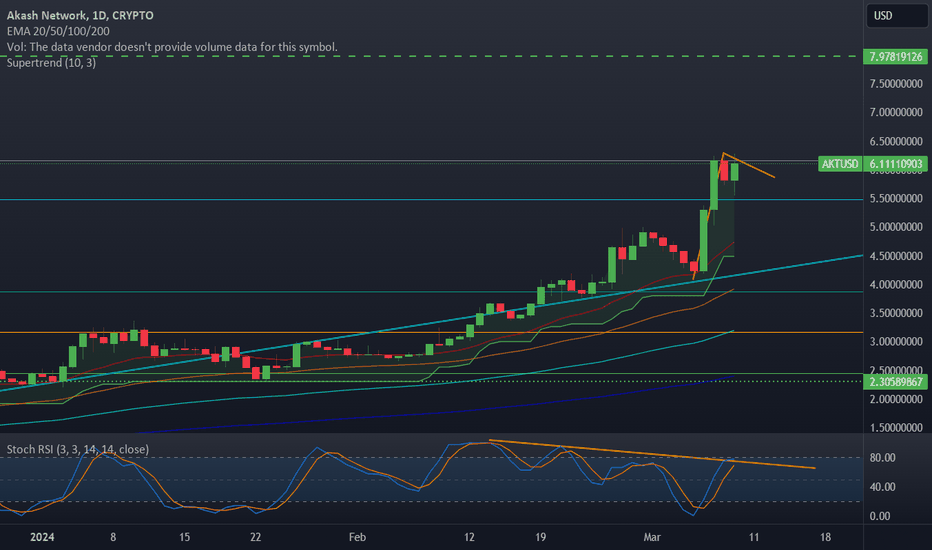Click date label 19 on time axis

point(540,537)
